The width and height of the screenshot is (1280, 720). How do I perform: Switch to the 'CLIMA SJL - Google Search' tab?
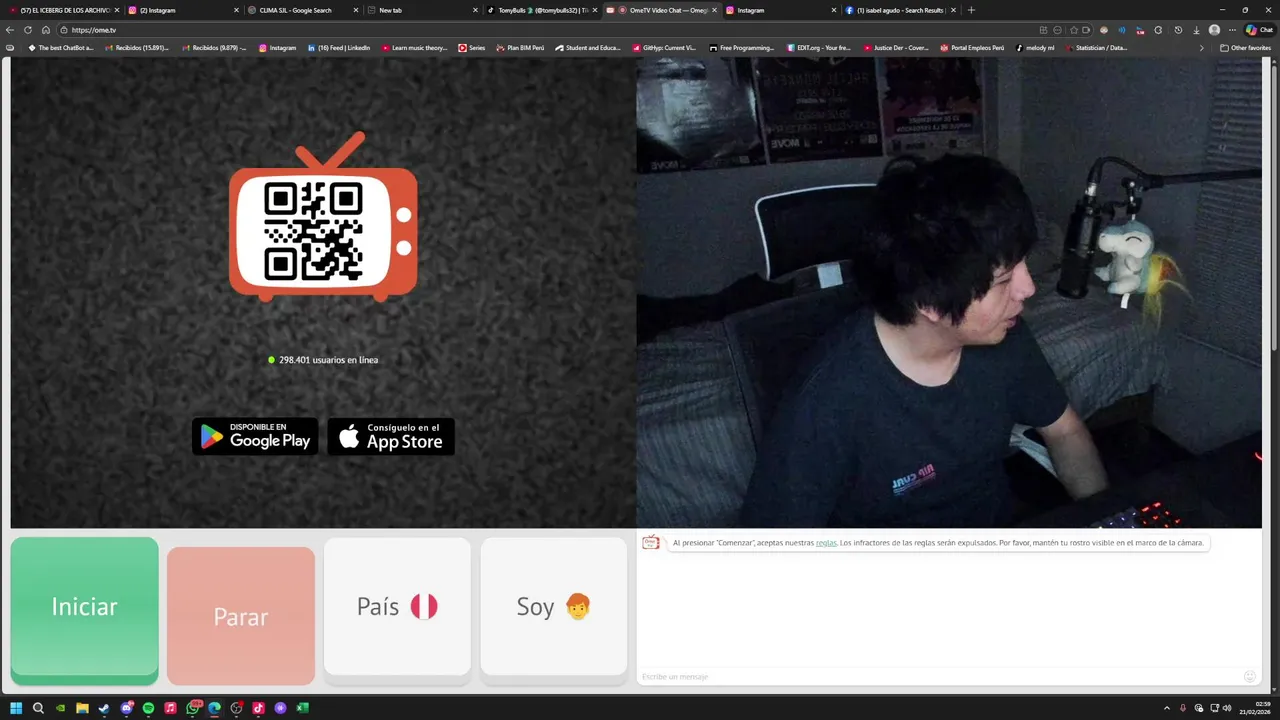tap(303, 10)
